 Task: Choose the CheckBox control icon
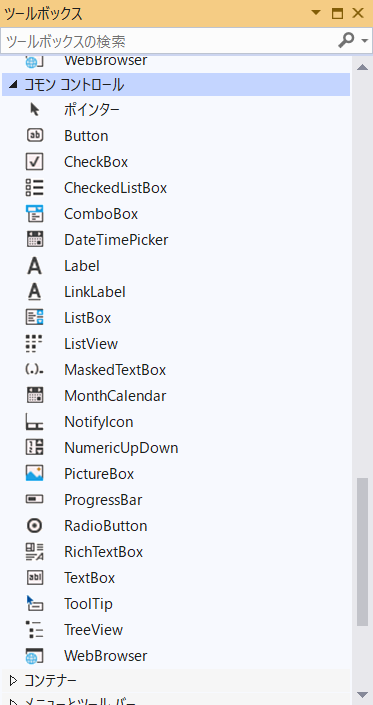(x=35, y=161)
